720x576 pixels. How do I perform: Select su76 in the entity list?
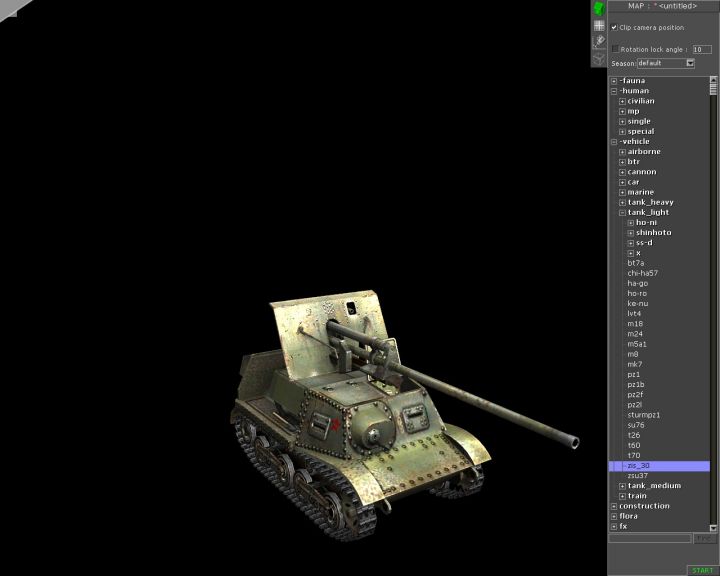(636, 425)
